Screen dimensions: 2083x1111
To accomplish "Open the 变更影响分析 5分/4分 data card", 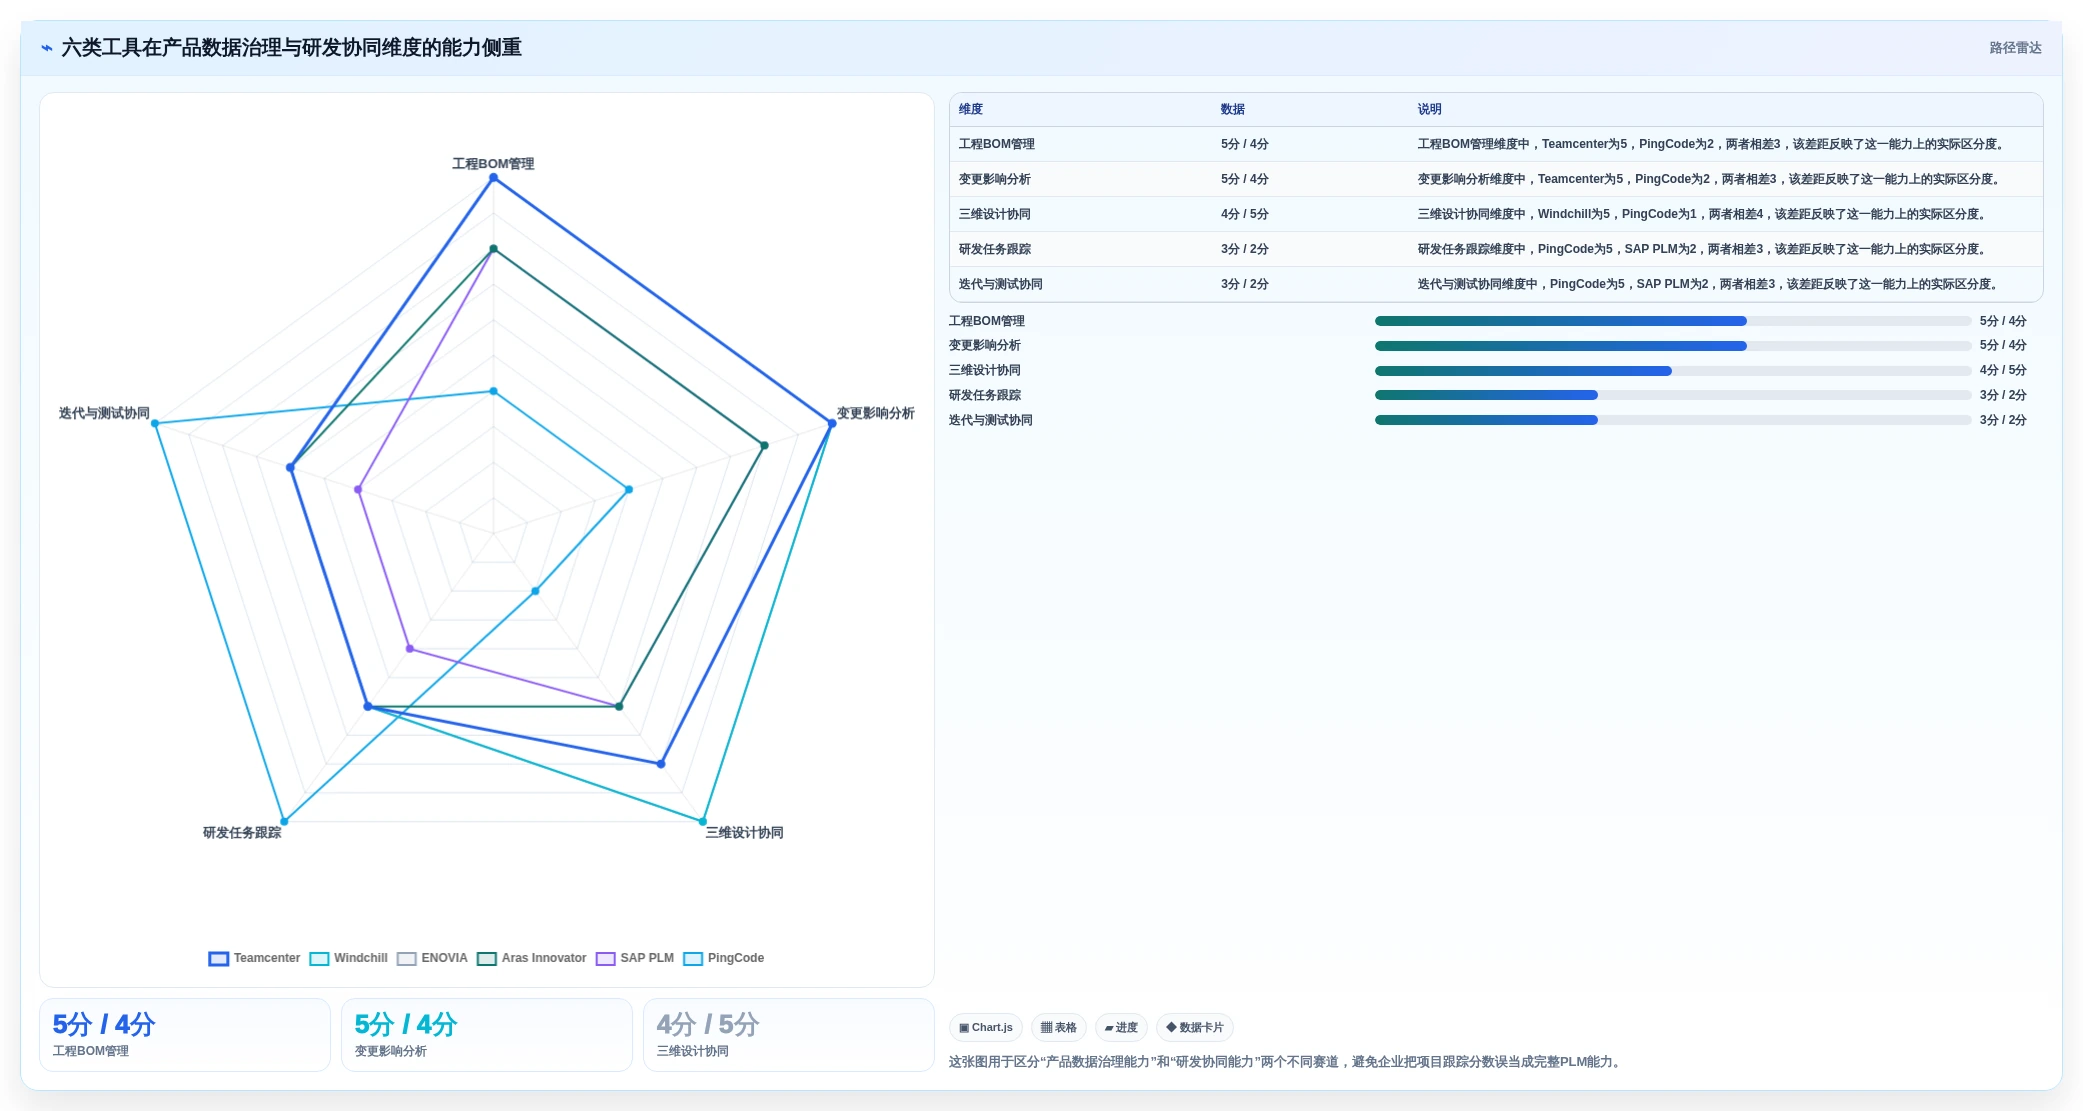I will coord(487,1035).
